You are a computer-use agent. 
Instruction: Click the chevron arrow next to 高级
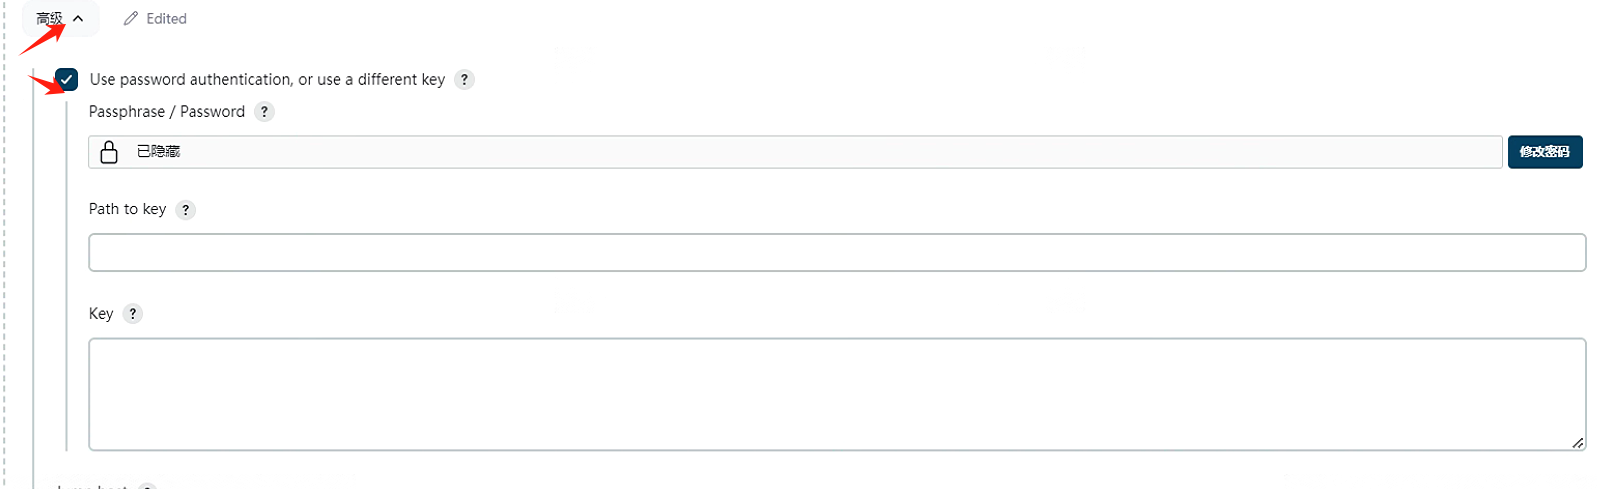point(78,19)
